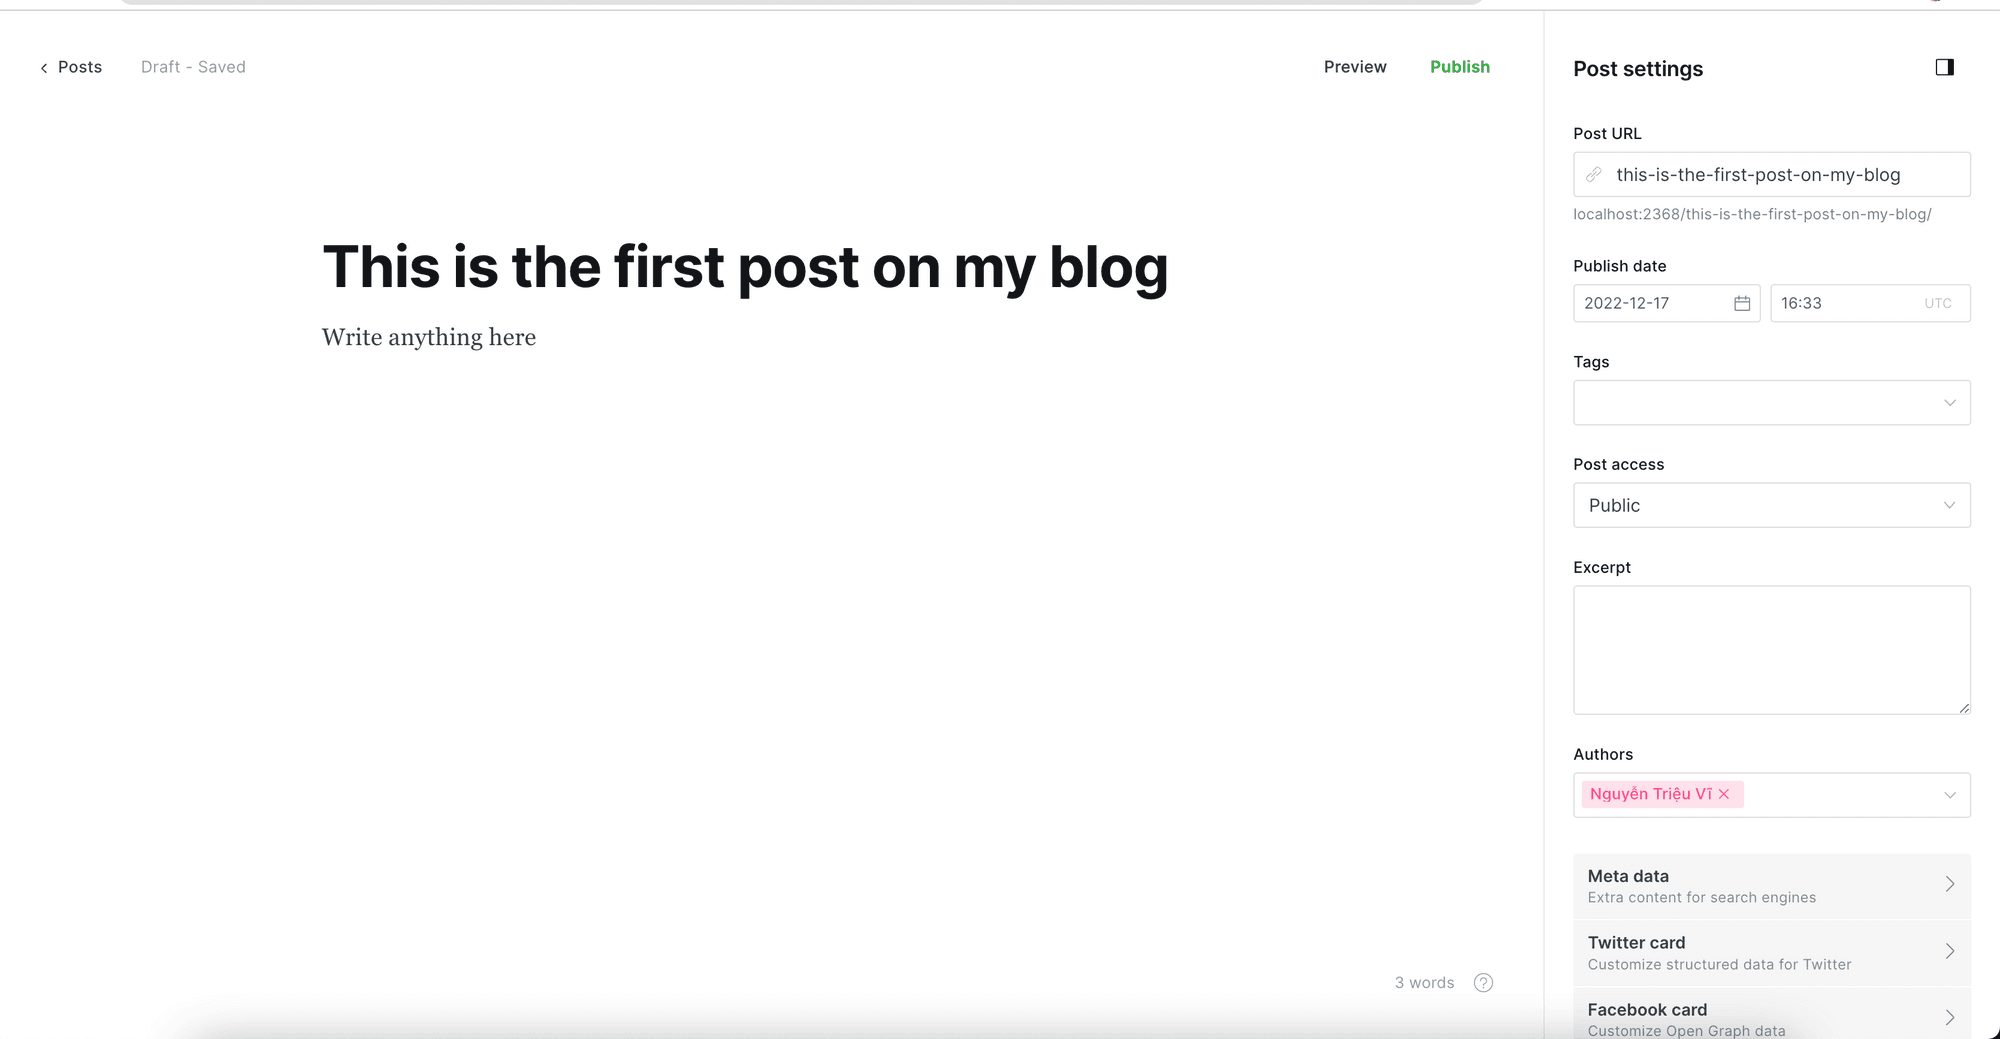Click the link icon in Post URL
The width and height of the screenshot is (2000, 1039).
point(1594,175)
